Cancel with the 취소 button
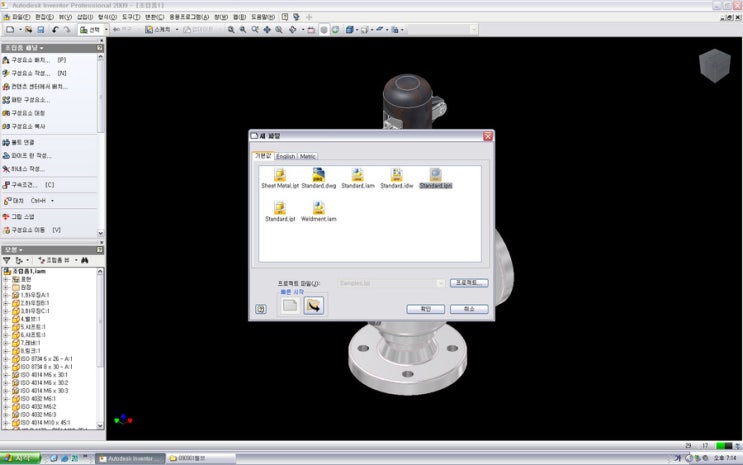743x465 pixels. coord(469,309)
